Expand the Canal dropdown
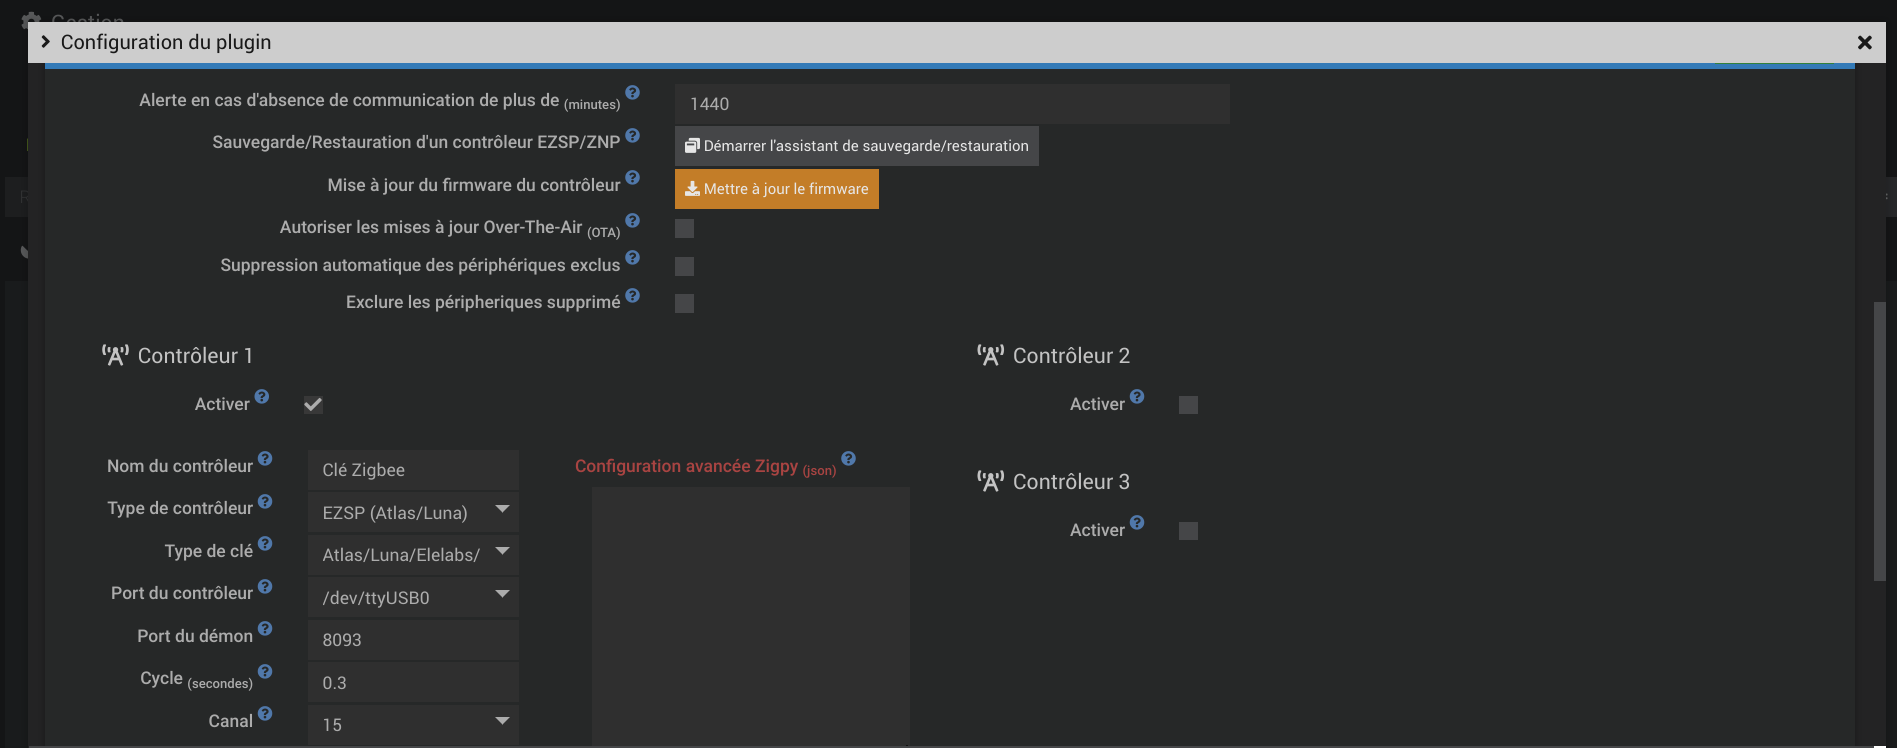This screenshot has width=1897, height=748. (413, 724)
